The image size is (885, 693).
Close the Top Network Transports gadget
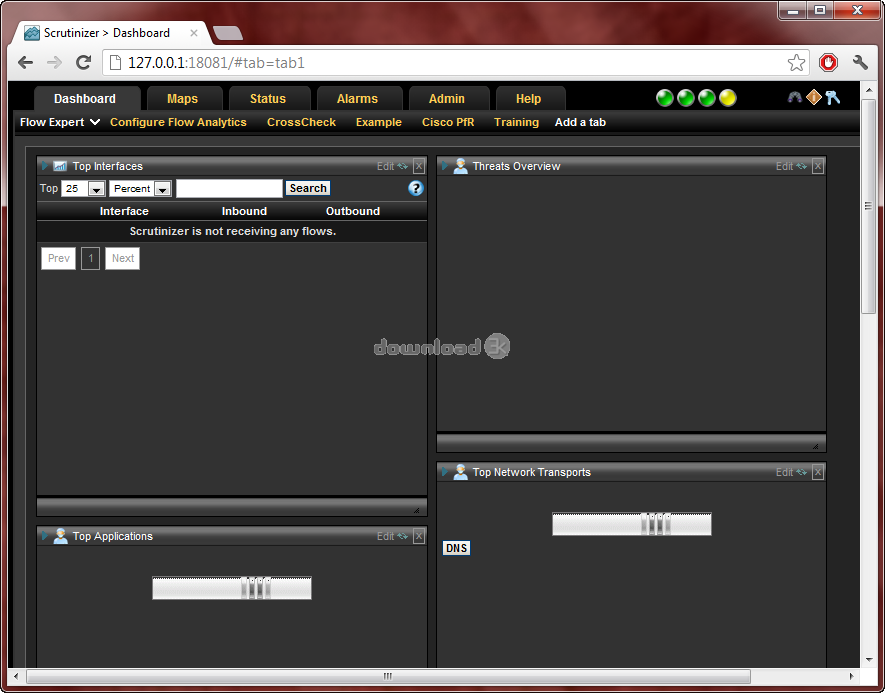818,472
